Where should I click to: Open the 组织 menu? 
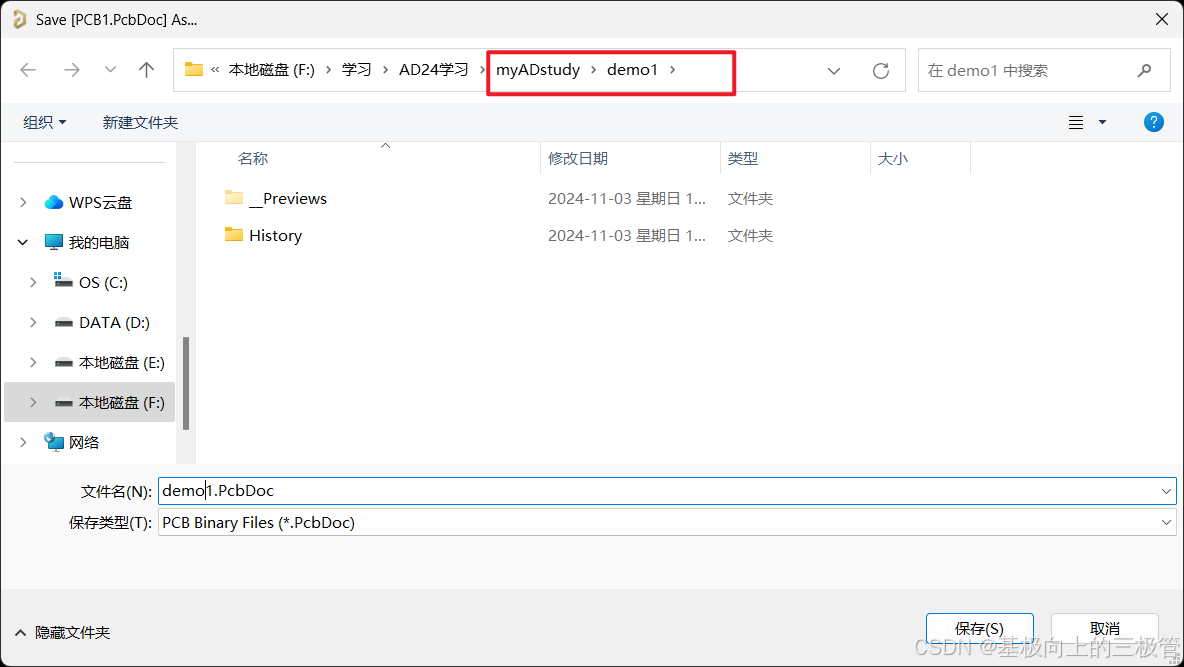45,122
